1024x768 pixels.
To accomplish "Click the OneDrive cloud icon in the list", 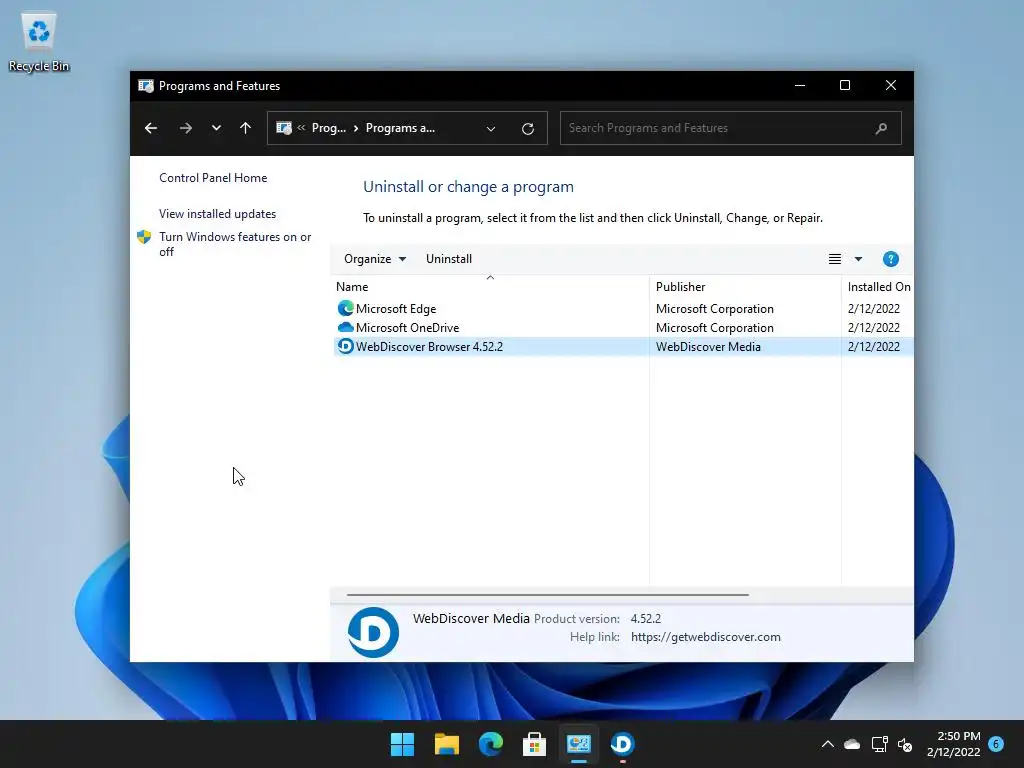I will (345, 327).
